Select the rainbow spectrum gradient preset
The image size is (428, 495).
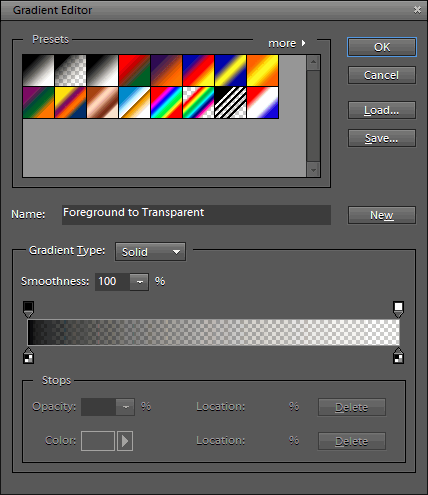[x=166, y=103]
